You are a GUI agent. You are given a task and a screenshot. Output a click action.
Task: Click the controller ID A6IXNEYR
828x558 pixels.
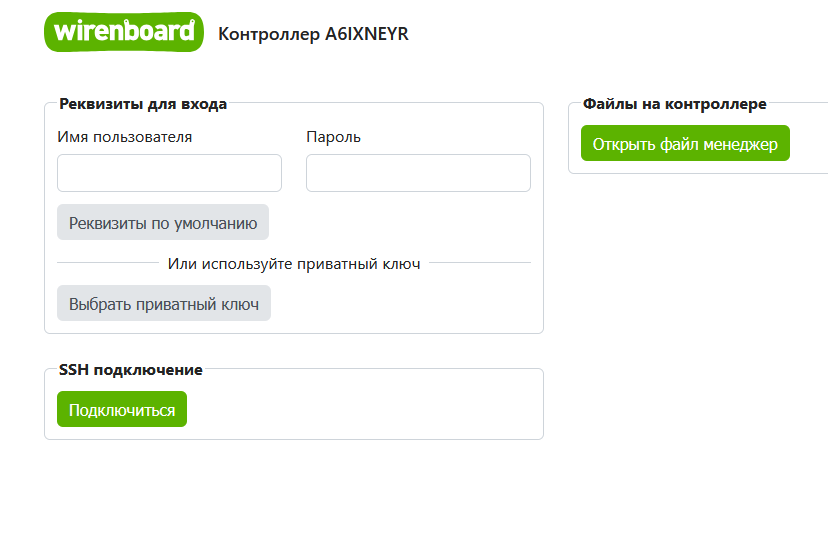[367, 34]
